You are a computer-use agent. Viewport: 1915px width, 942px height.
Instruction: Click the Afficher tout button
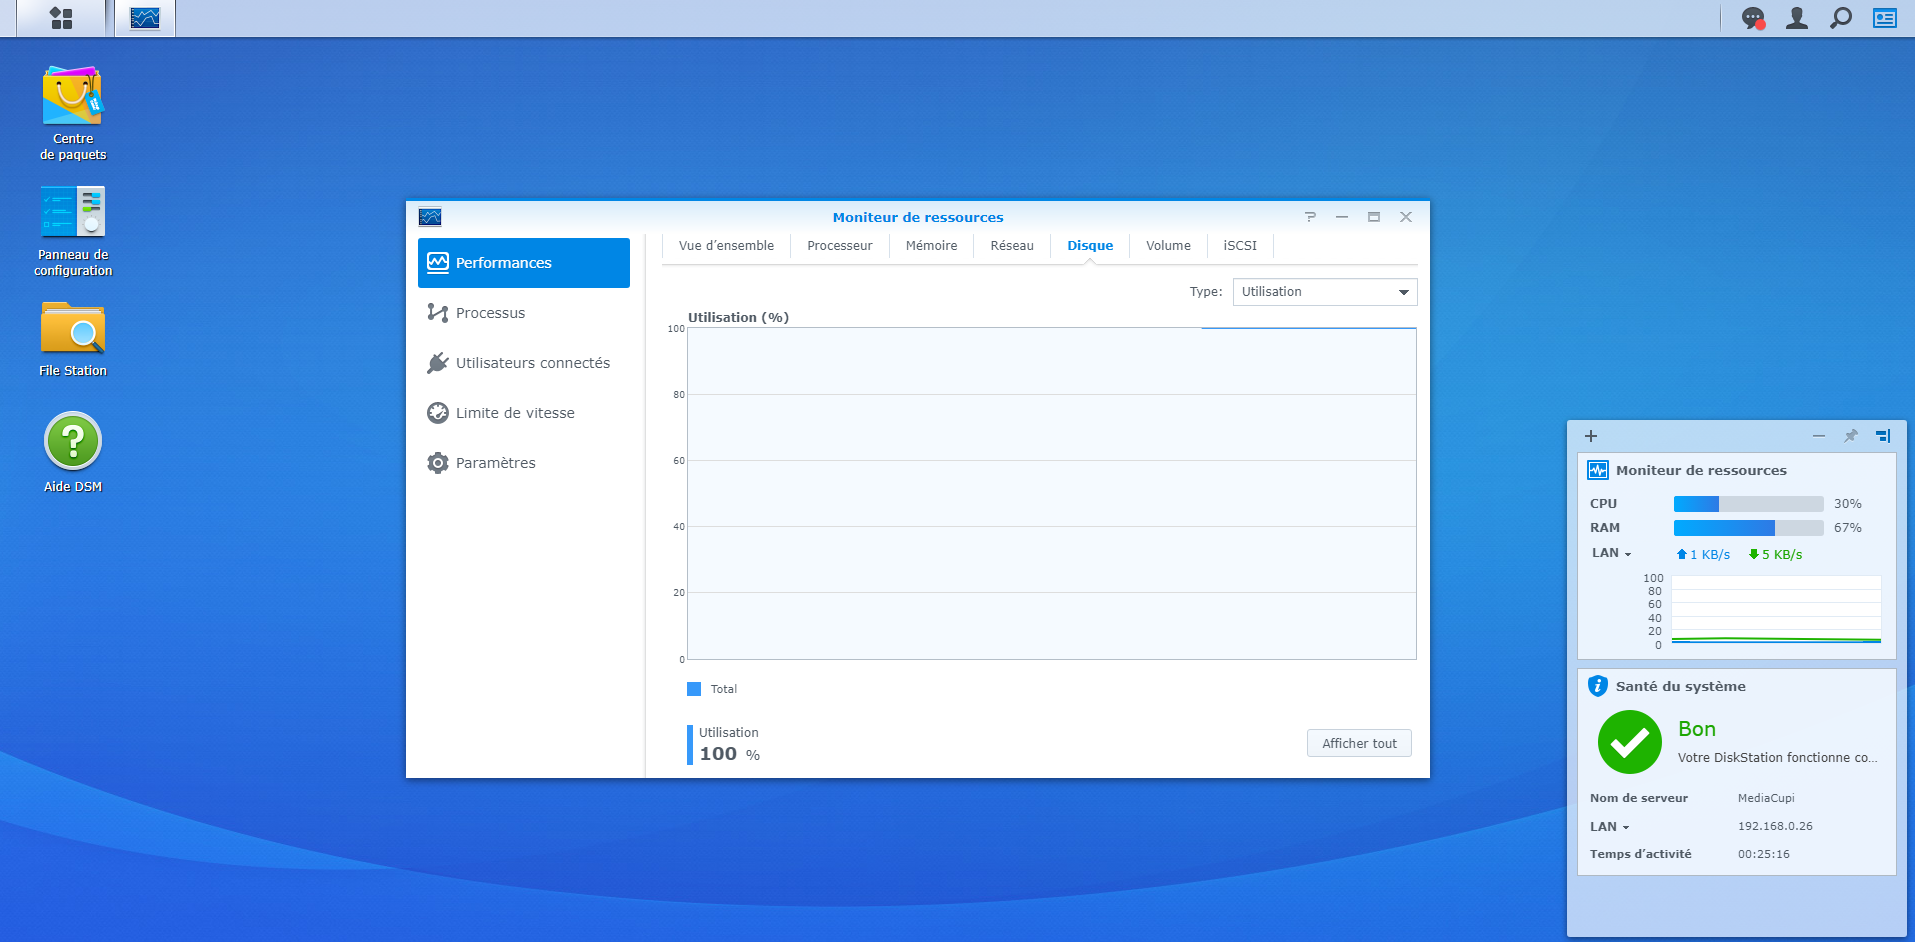click(x=1359, y=743)
